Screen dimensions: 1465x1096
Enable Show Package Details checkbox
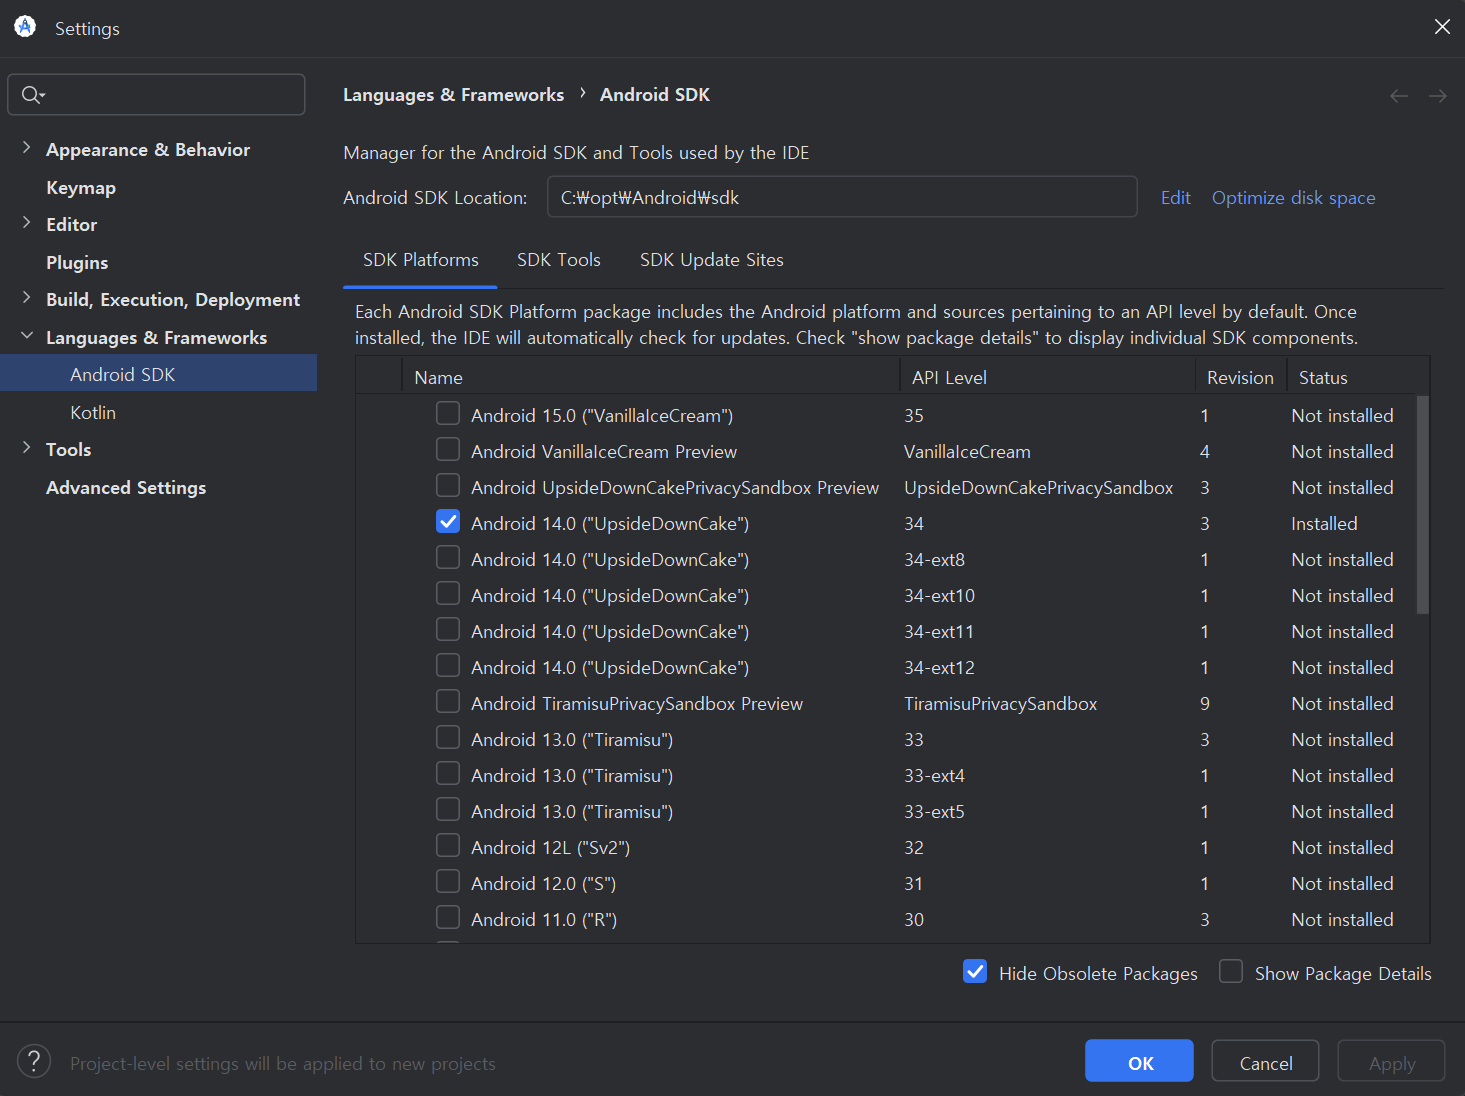(x=1231, y=971)
